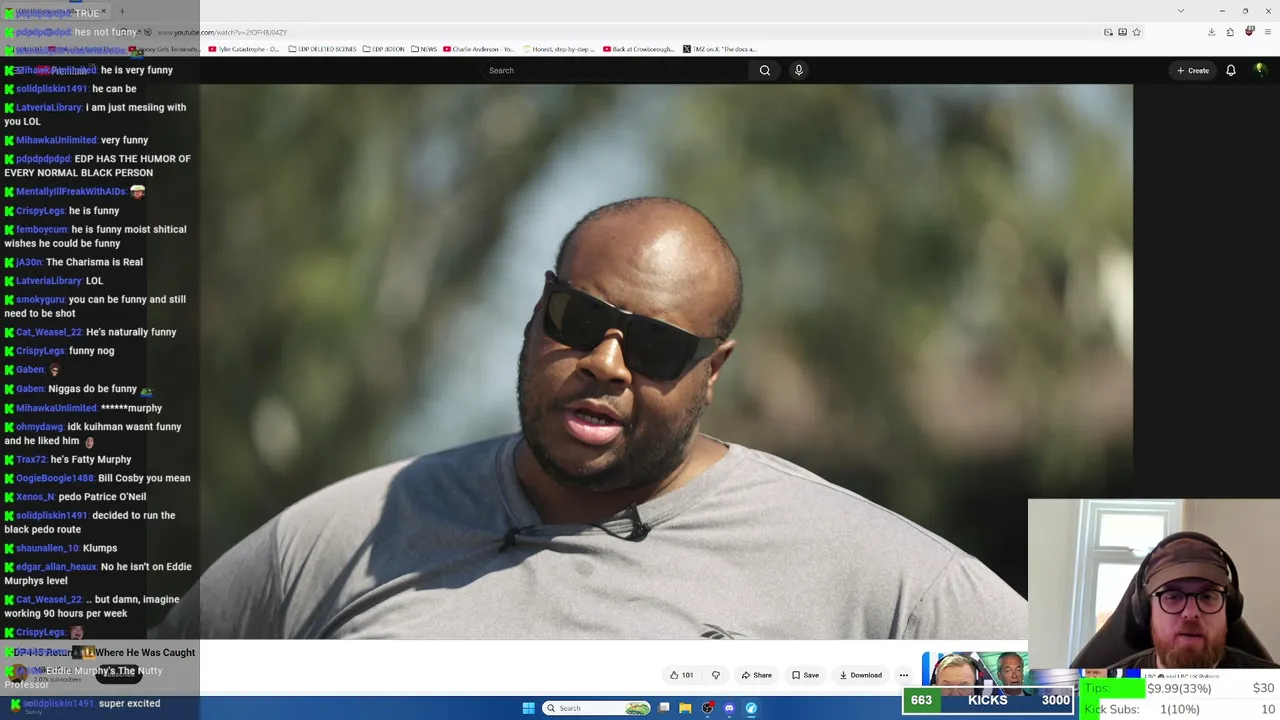The height and width of the screenshot is (720, 1280).
Task: Click the YouTube address bar URL
Action: [x=222, y=32]
